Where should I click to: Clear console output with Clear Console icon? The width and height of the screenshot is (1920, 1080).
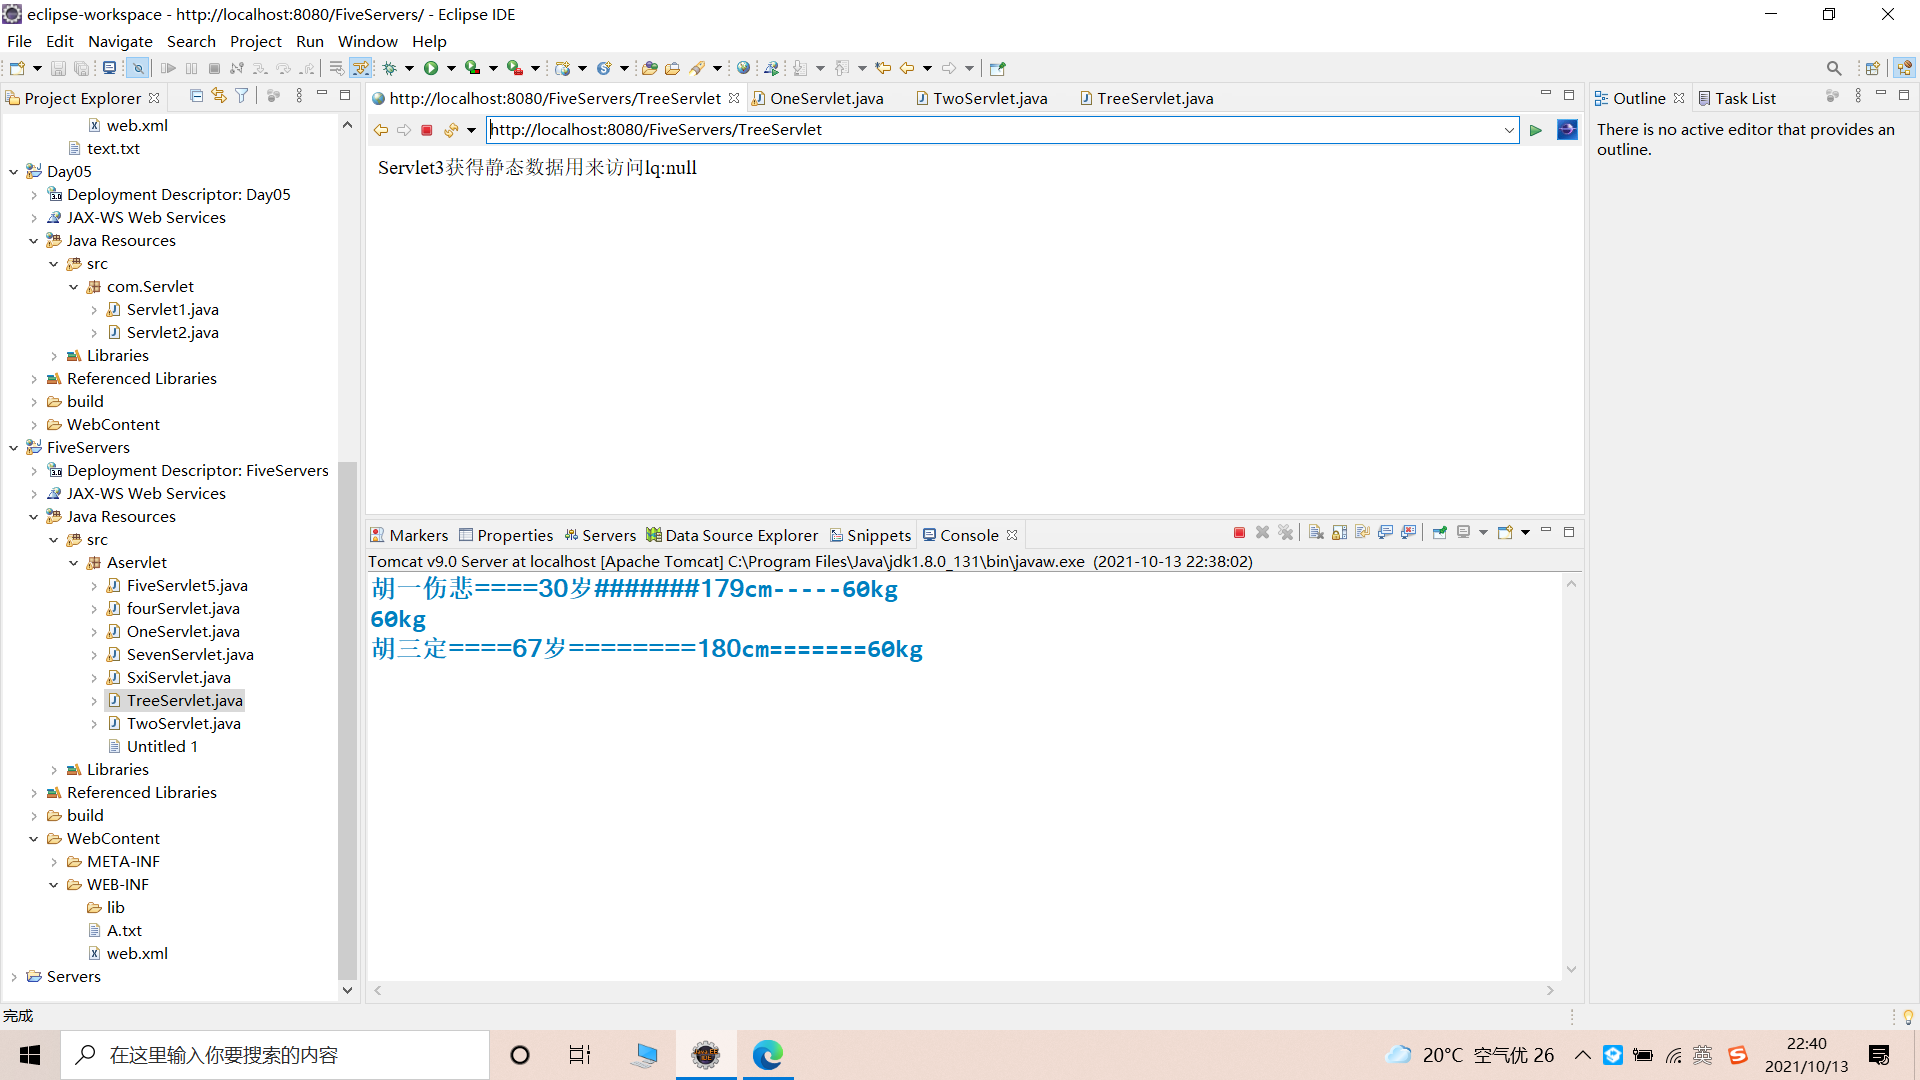pyautogui.click(x=1316, y=533)
